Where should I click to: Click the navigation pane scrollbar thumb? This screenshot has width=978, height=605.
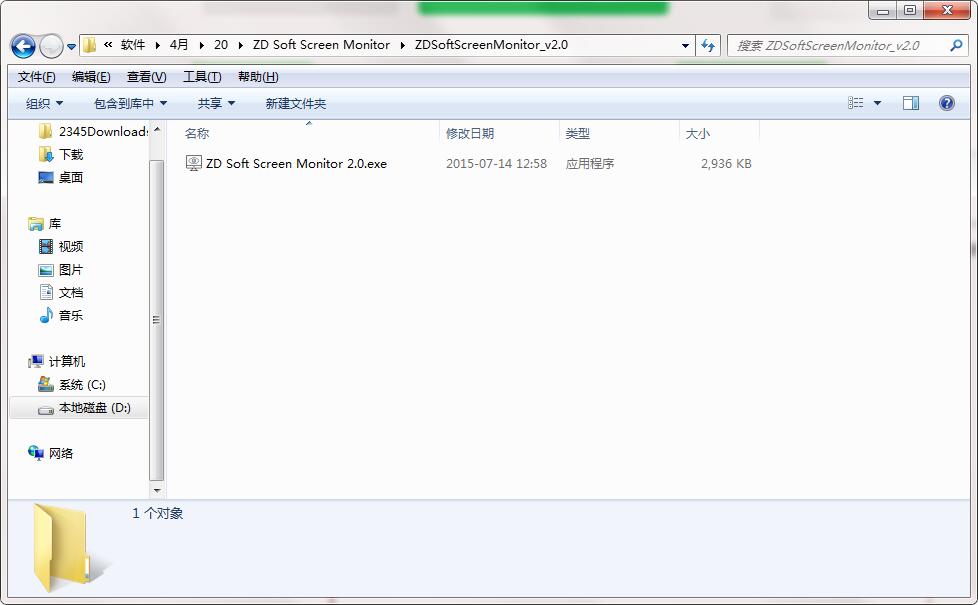tap(157, 319)
